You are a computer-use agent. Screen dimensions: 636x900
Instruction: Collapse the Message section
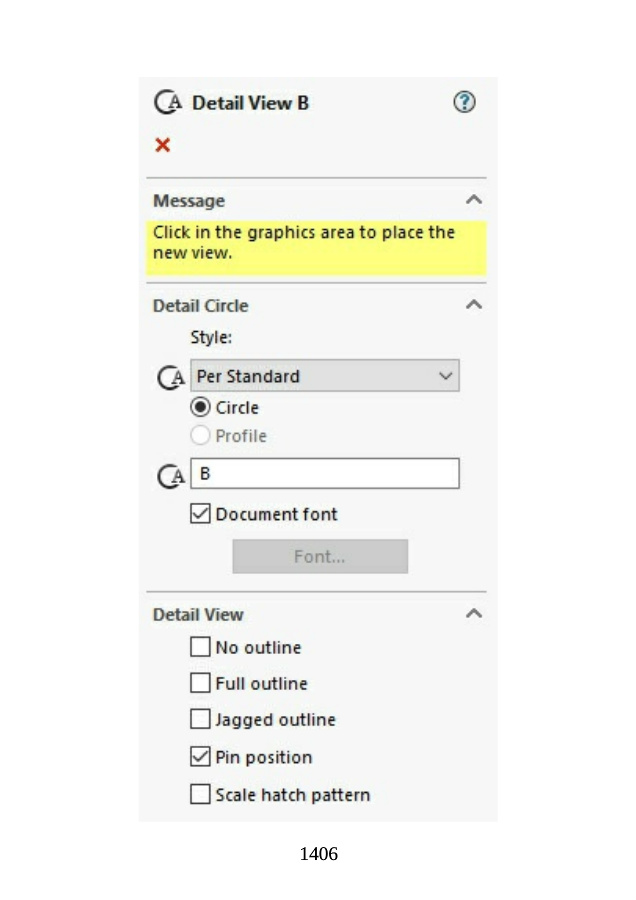(x=474, y=200)
